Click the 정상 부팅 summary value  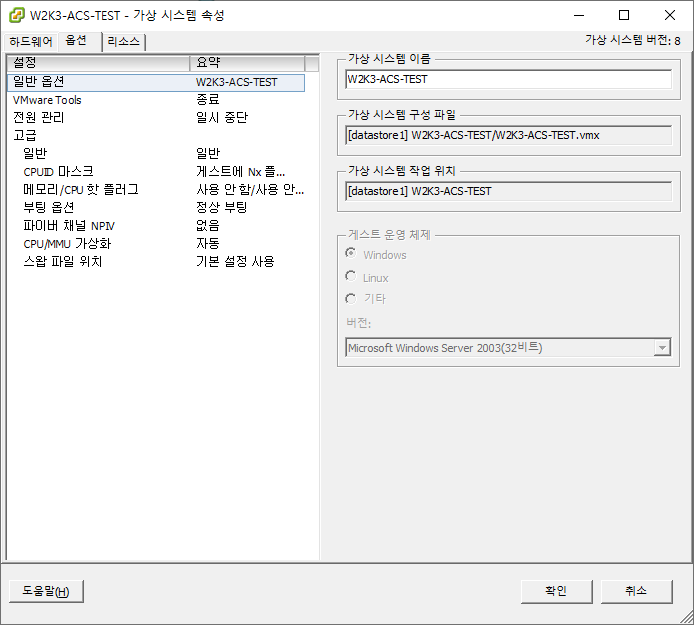[221, 208]
